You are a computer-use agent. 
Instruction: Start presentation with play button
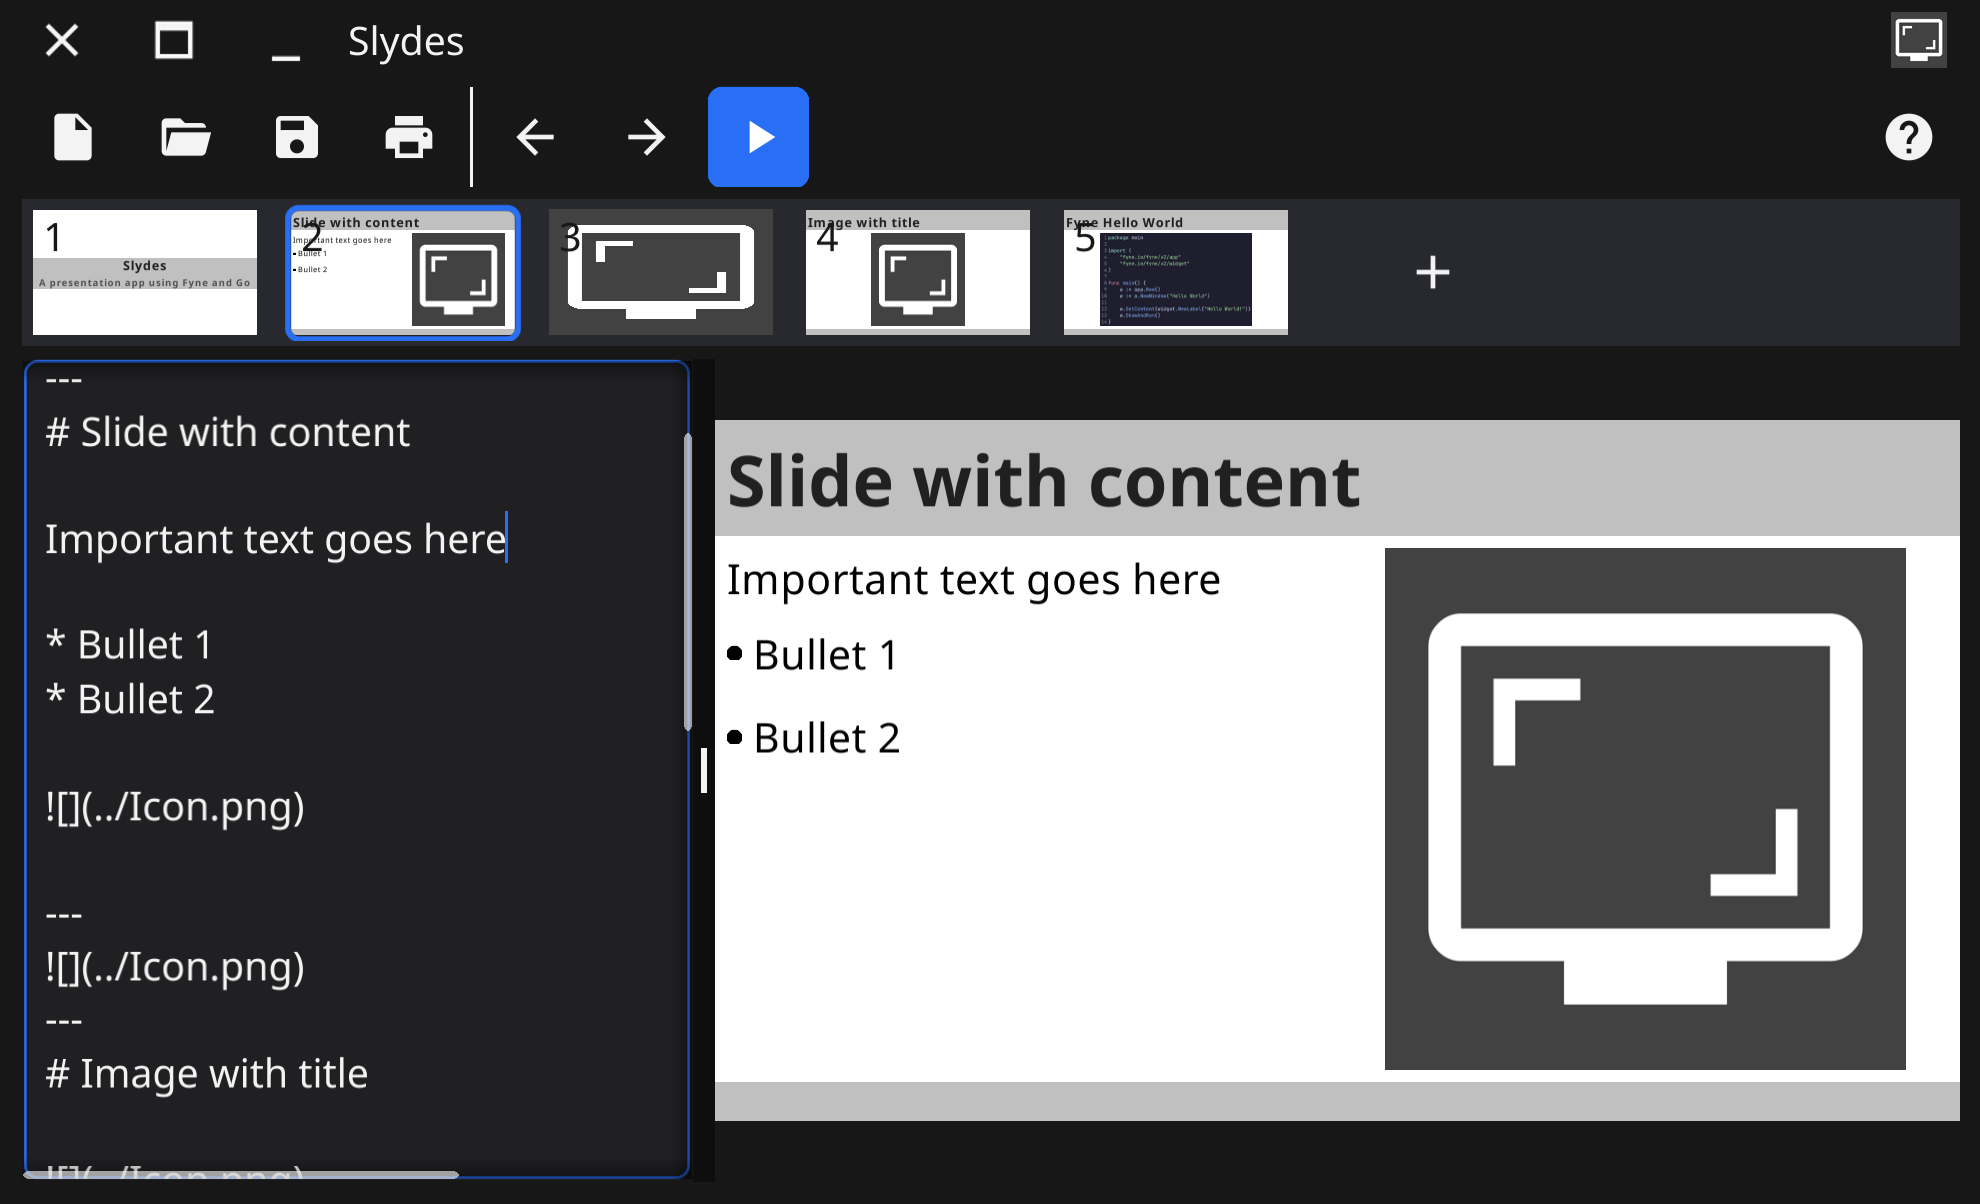pos(758,137)
